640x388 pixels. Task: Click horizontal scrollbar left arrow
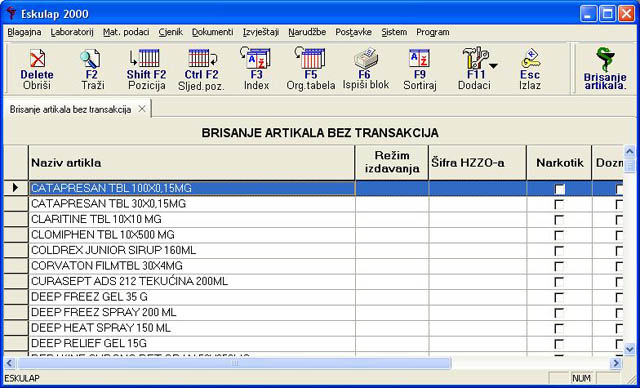point(10,363)
